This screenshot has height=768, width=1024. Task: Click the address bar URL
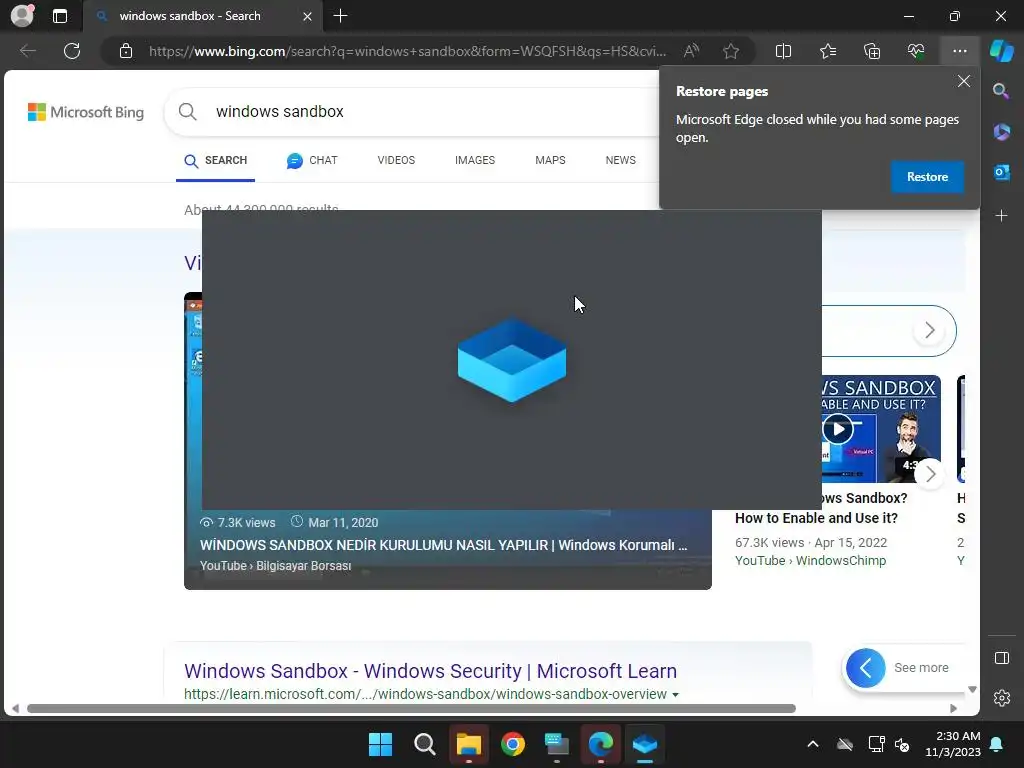pos(408,51)
